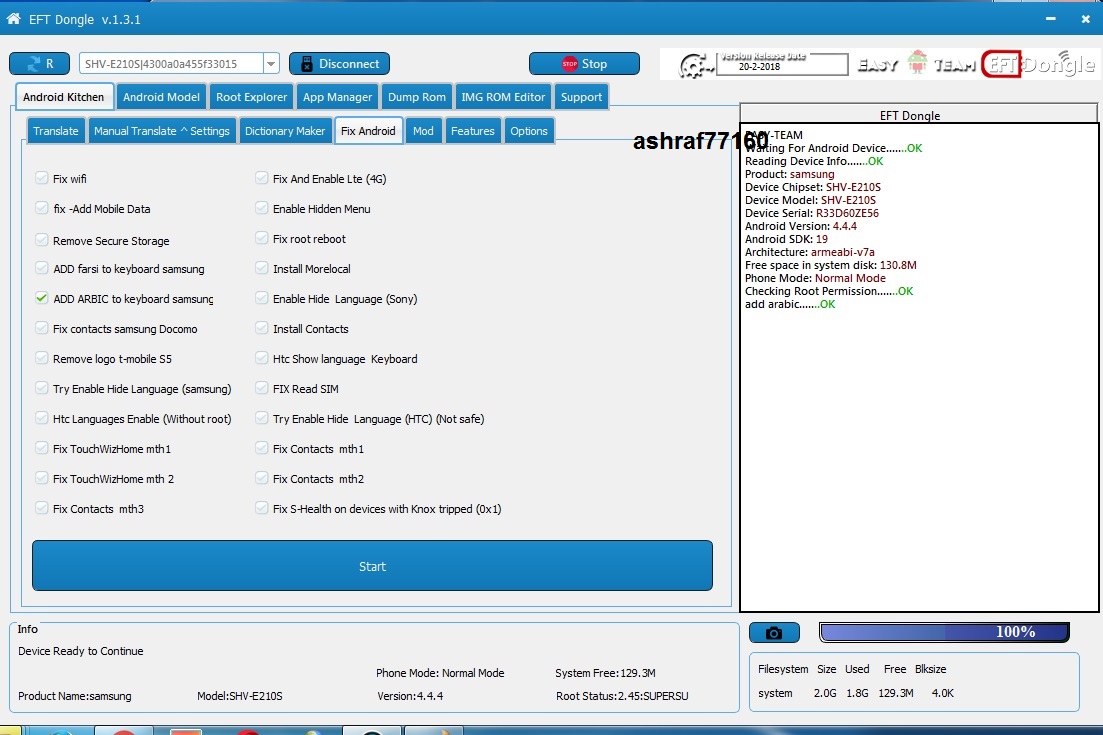Click the camera screenshot button
Viewport: 1103px width, 735px height.
click(x=774, y=633)
